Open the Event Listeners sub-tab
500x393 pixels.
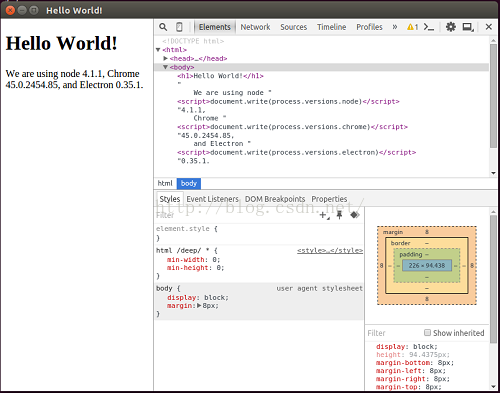[x=212, y=199]
